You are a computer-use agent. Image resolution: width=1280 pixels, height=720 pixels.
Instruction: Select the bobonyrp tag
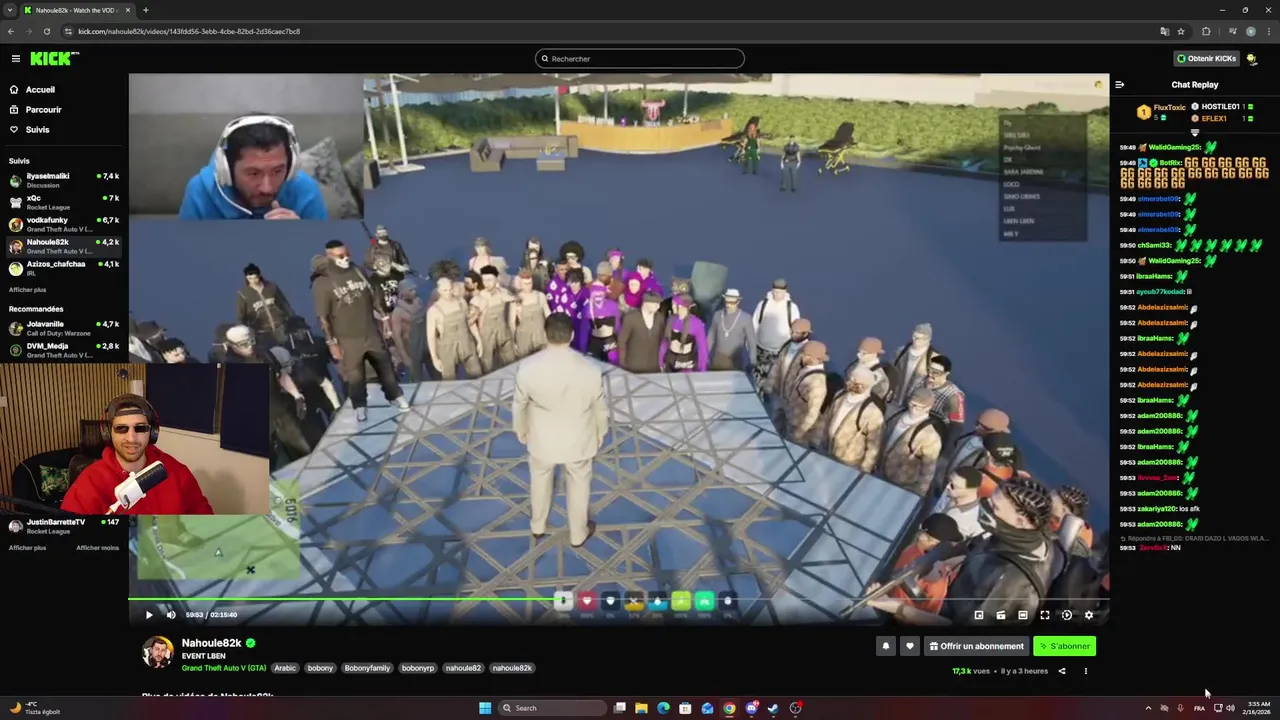pos(418,668)
